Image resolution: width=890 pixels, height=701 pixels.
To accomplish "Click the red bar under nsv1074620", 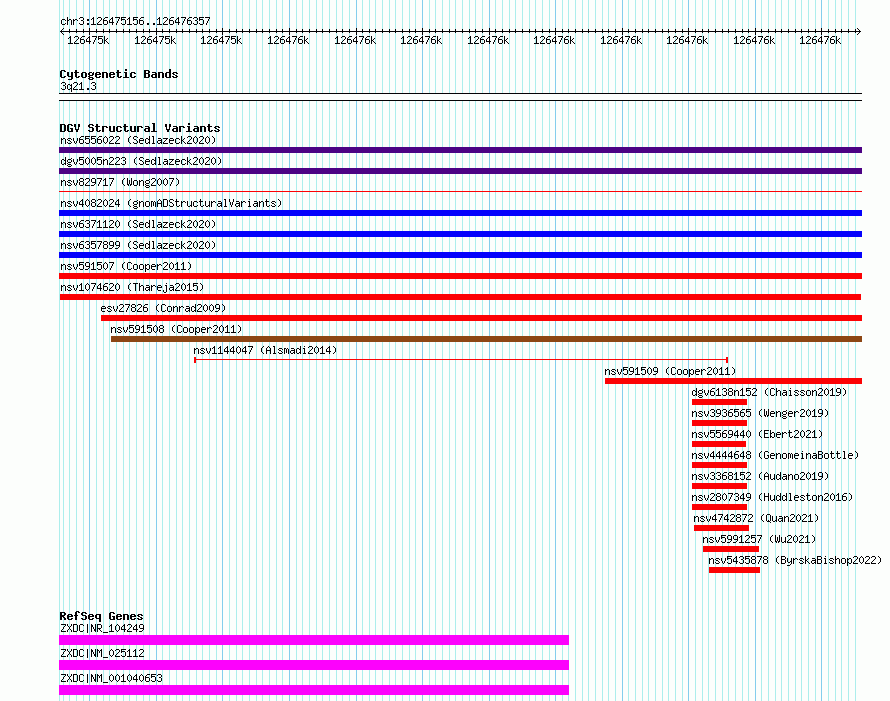I will click(460, 297).
